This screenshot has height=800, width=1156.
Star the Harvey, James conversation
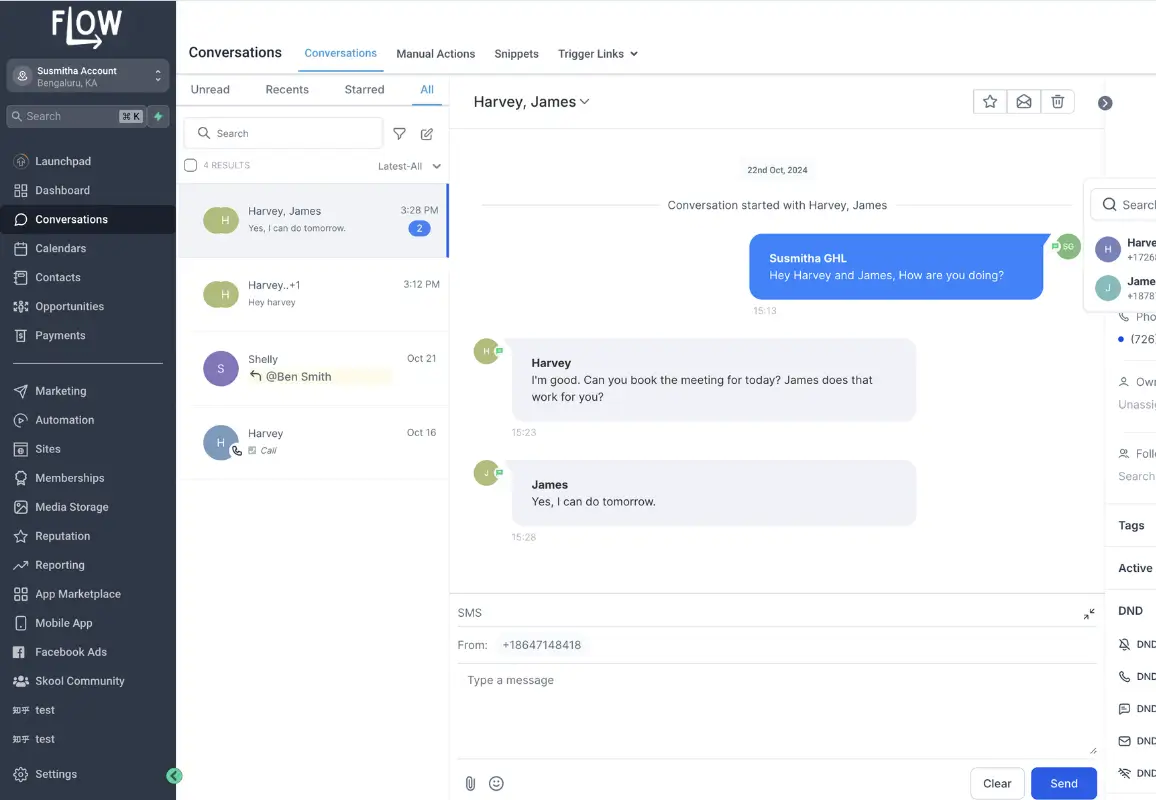(x=989, y=101)
